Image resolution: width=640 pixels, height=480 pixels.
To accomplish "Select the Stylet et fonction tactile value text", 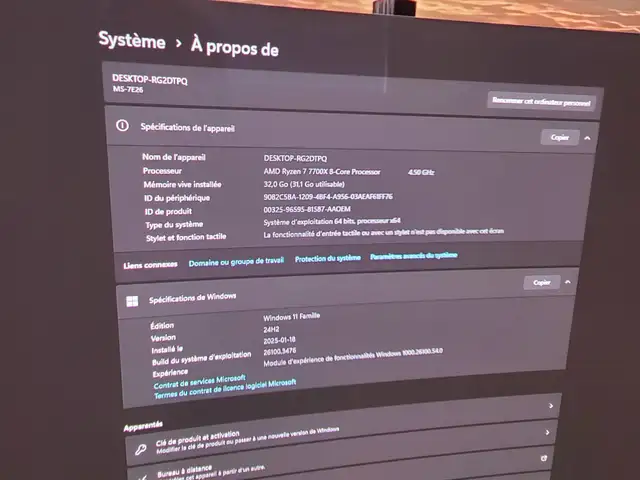I will pos(384,233).
